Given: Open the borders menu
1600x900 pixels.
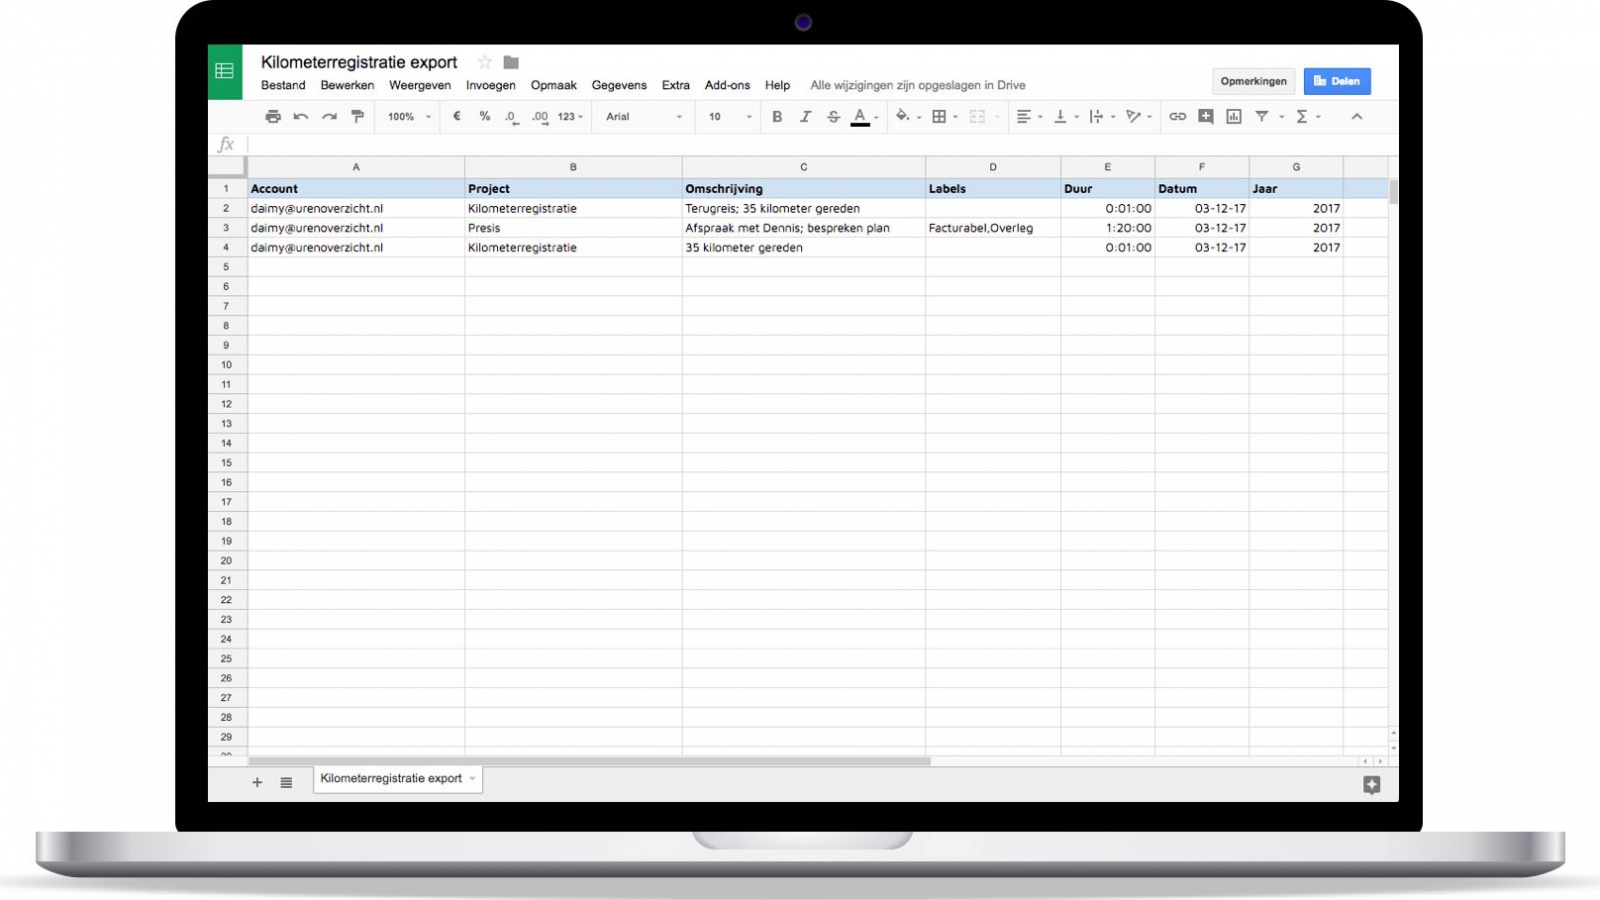Looking at the screenshot, I should (x=944, y=117).
